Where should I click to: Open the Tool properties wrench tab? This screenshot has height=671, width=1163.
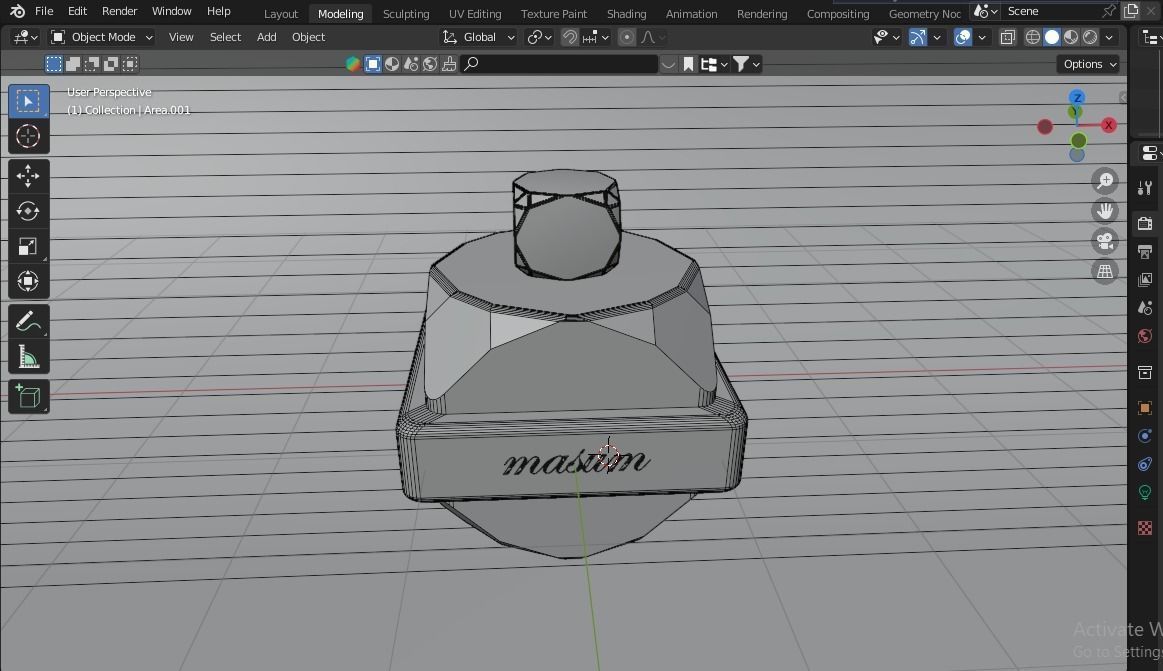pyautogui.click(x=1144, y=188)
